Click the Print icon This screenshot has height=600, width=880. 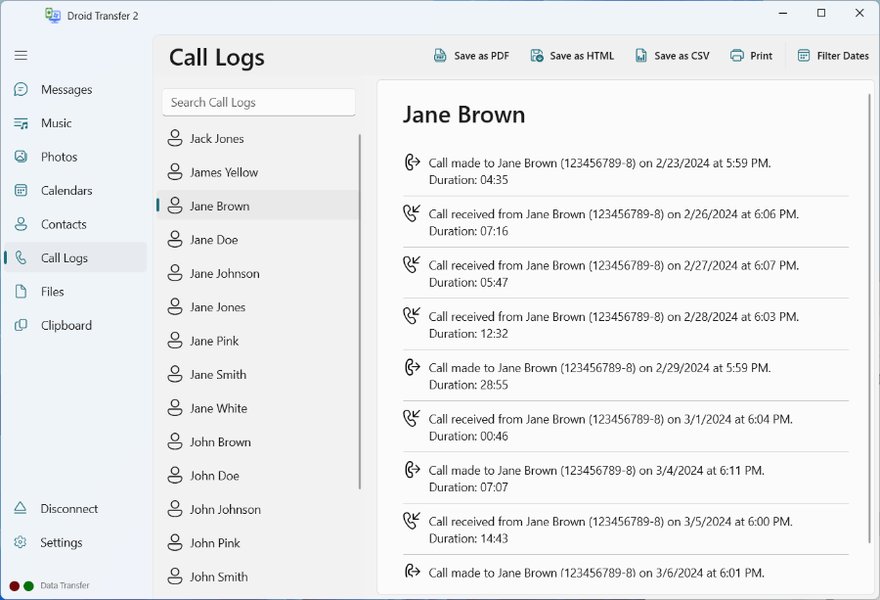pos(737,56)
